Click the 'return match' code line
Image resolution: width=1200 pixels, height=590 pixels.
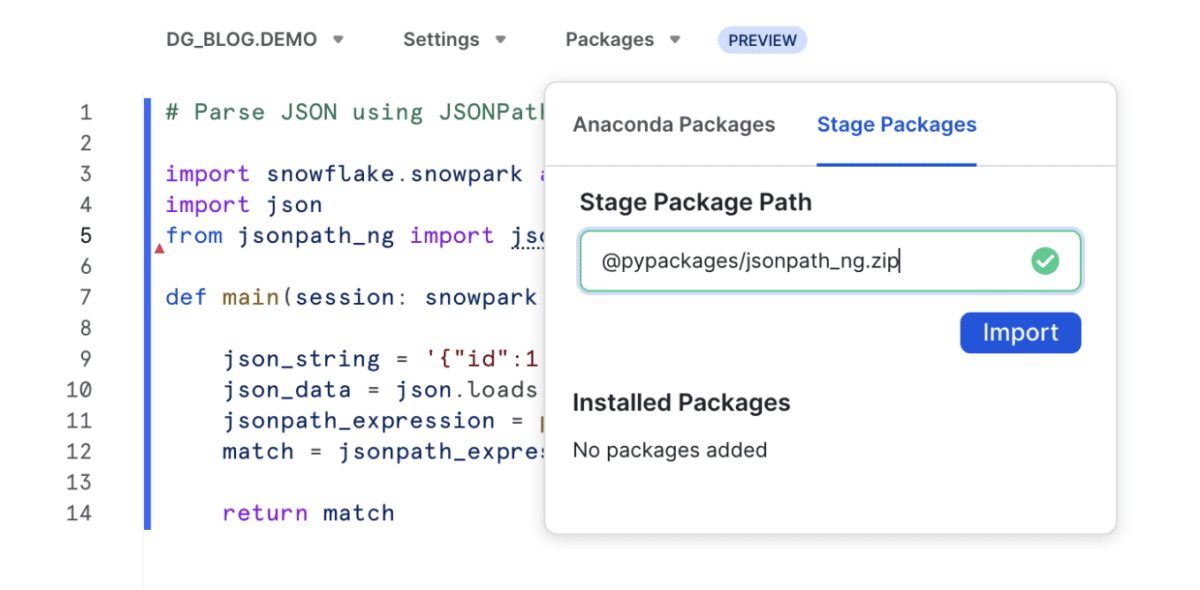309,514
